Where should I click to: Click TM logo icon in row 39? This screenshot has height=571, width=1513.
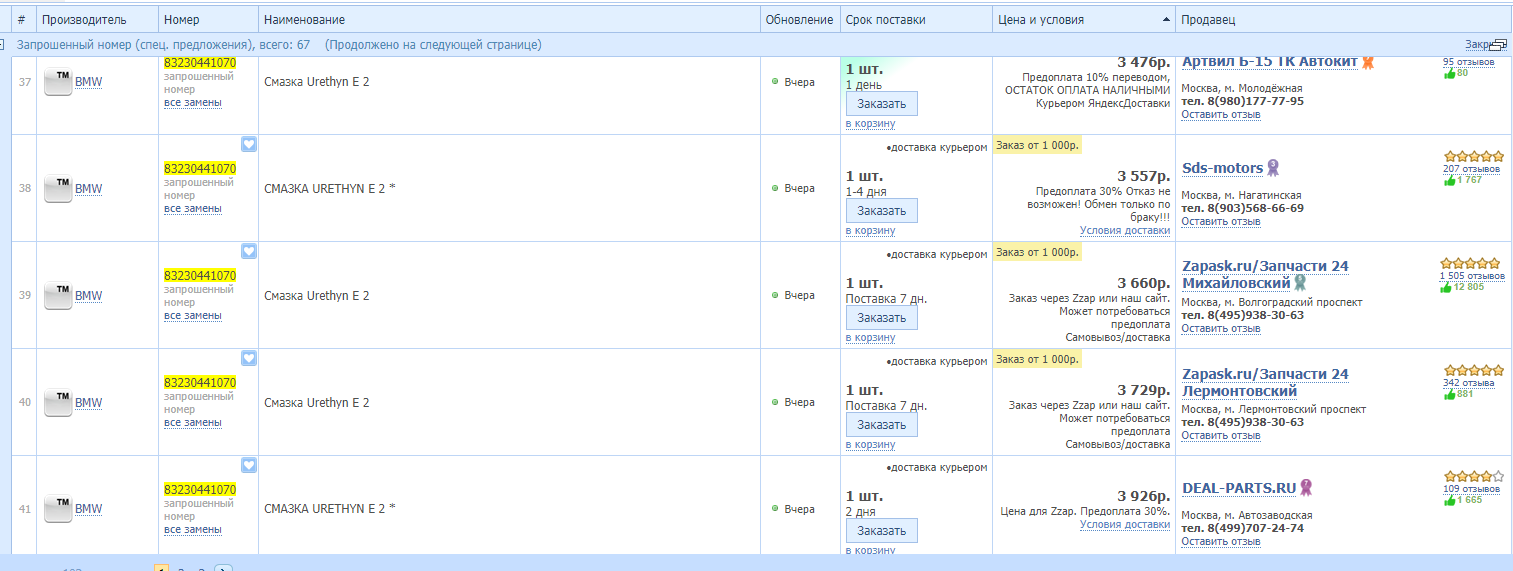pyautogui.click(x=58, y=296)
